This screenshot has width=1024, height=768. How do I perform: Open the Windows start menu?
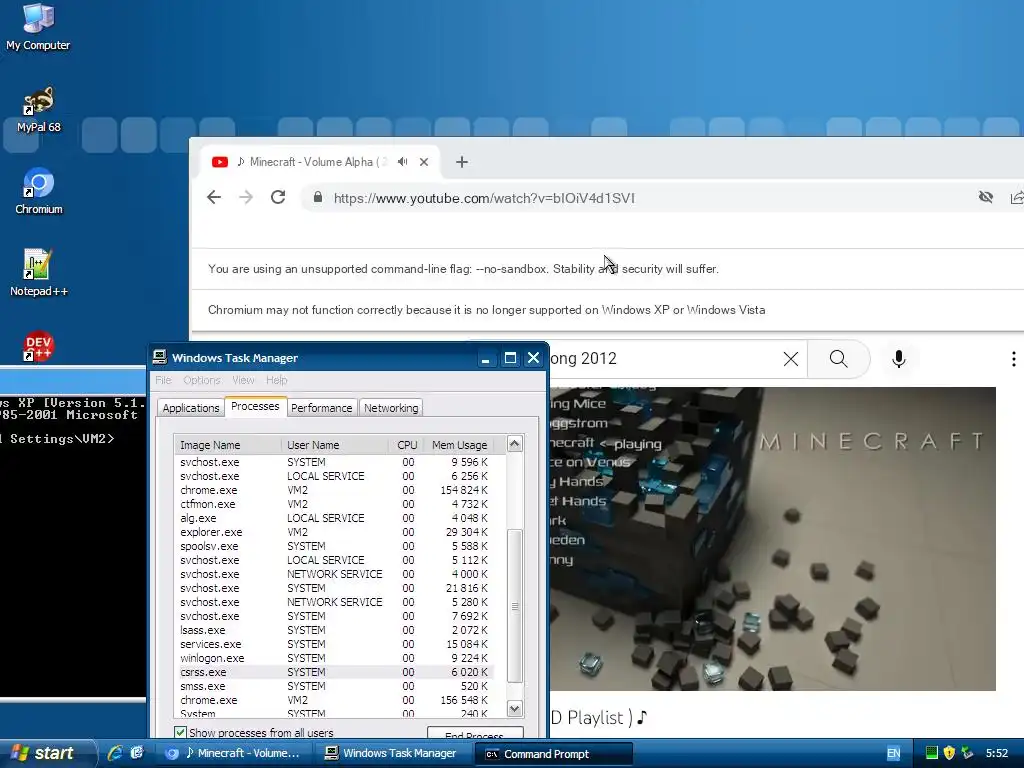click(46, 753)
